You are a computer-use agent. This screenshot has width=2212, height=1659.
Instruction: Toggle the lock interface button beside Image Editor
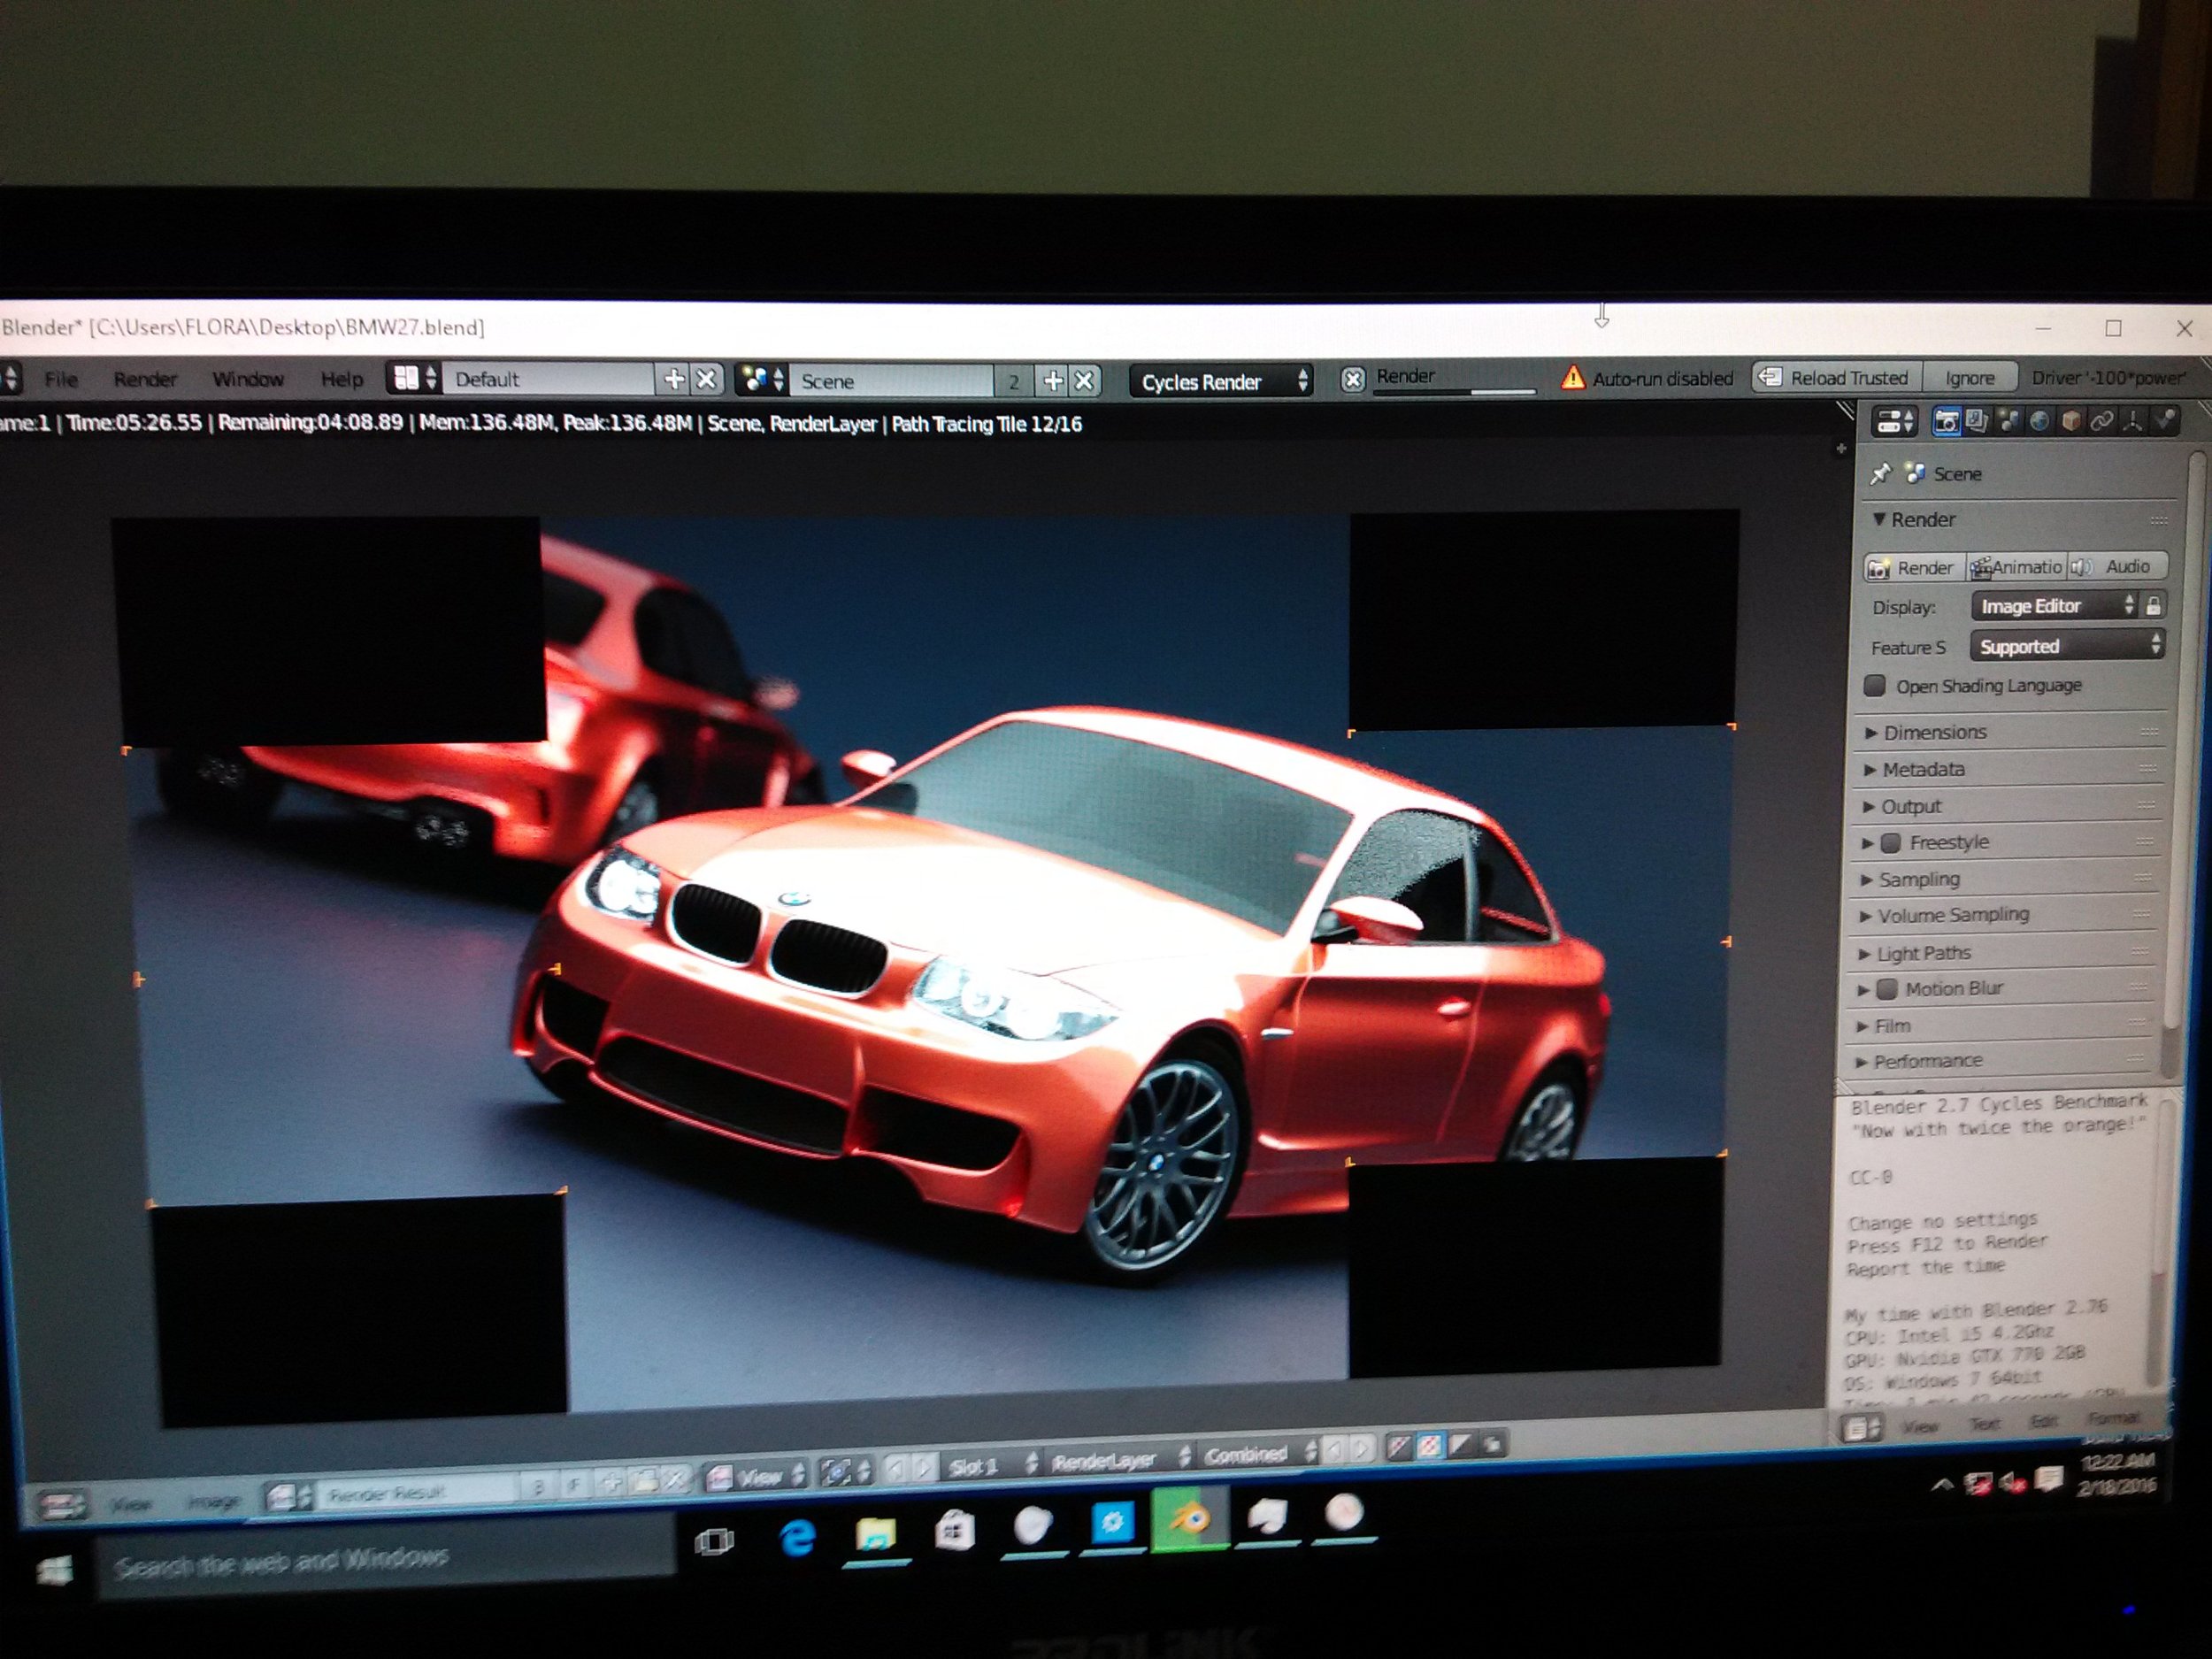pyautogui.click(x=2153, y=605)
